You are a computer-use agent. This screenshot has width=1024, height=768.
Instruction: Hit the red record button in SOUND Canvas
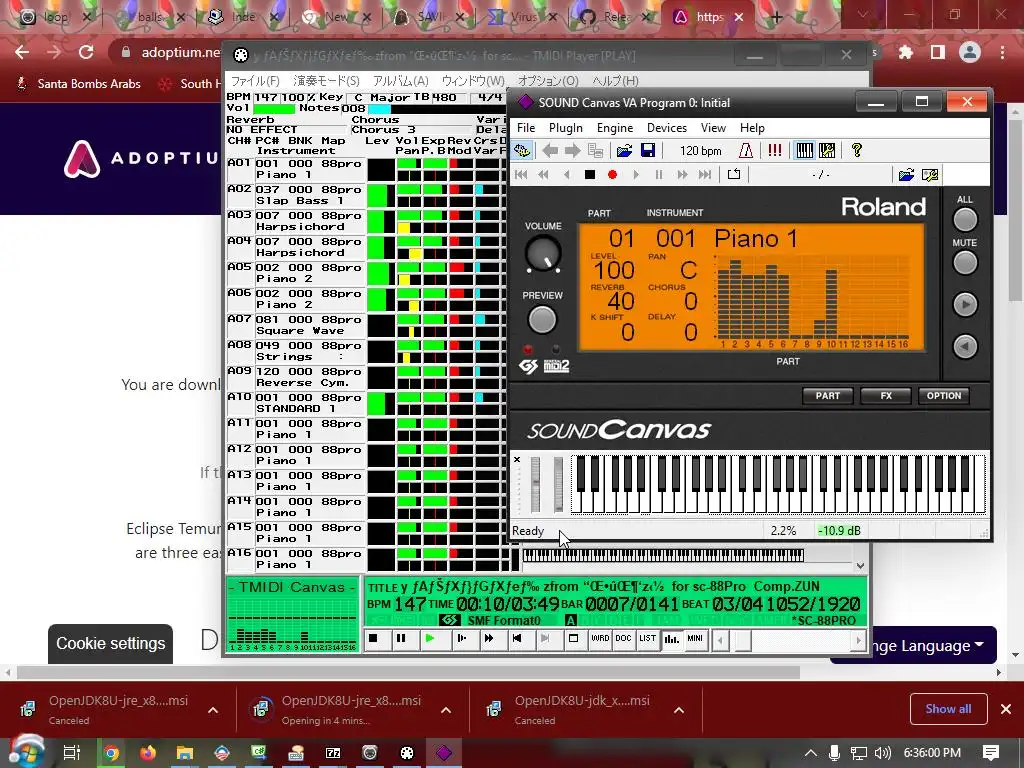tap(613, 174)
